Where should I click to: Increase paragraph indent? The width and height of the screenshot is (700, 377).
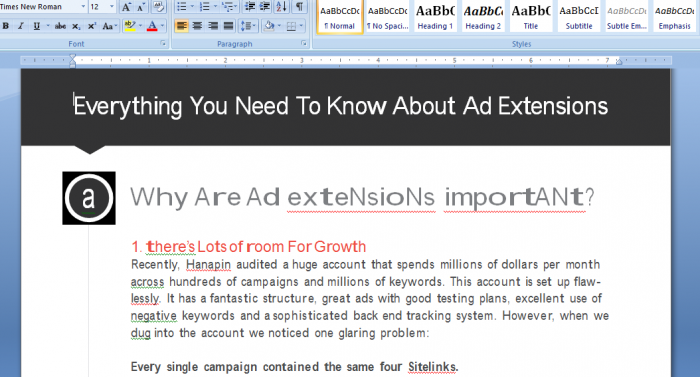coord(265,7)
